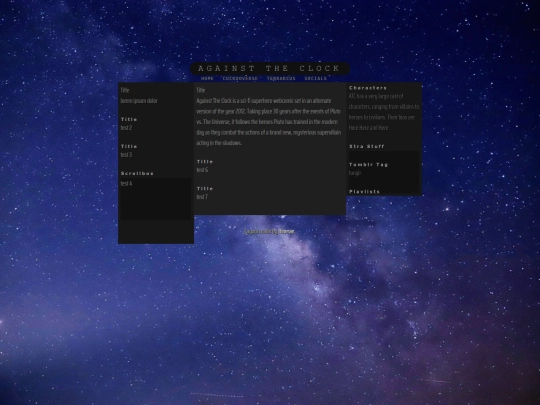The image size is (540, 405).
Task: Click the 'Title' heading above 'test 2'
Action: pyautogui.click(x=129, y=119)
